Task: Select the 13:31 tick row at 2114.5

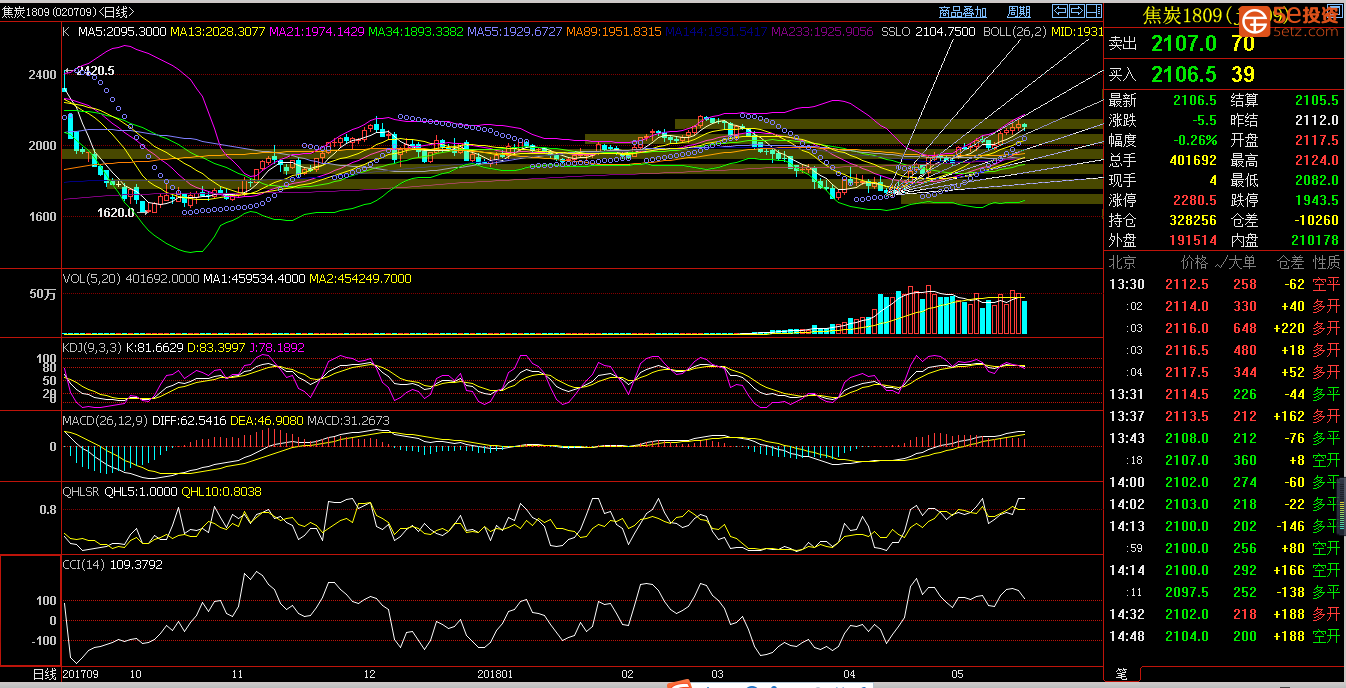Action: [1224, 394]
